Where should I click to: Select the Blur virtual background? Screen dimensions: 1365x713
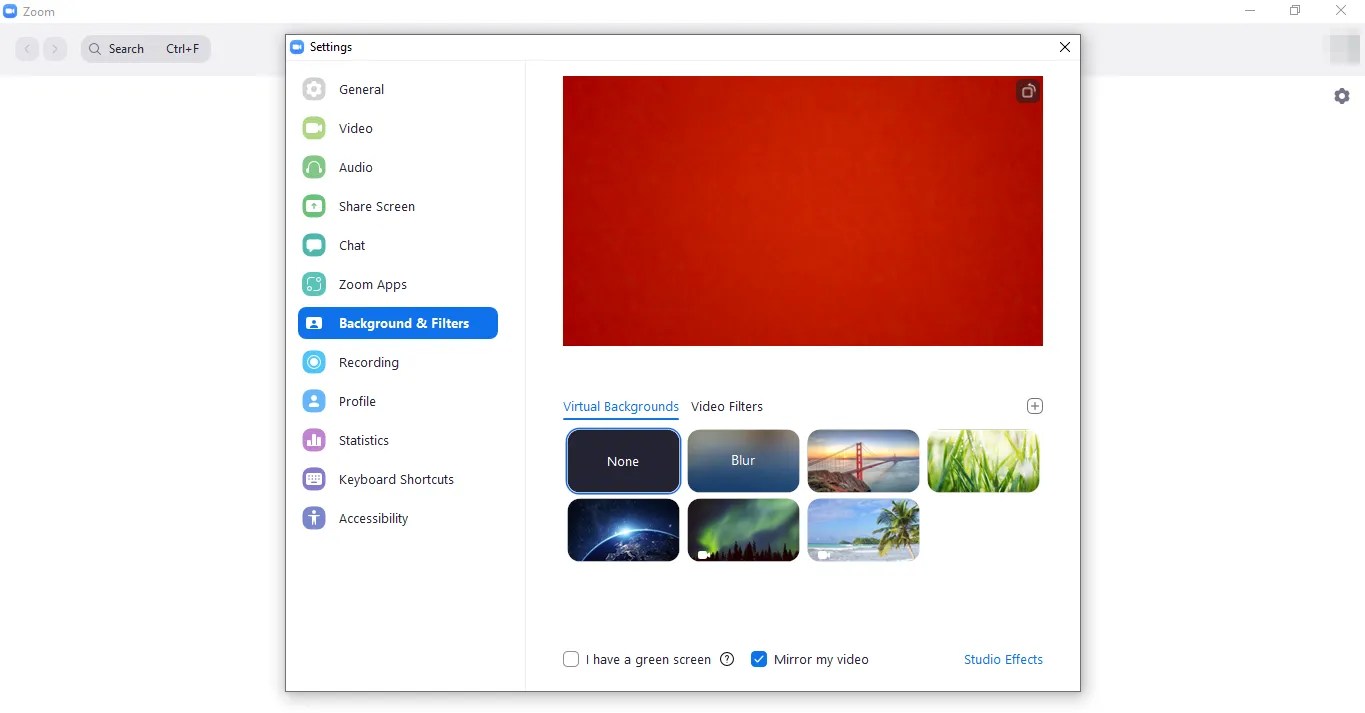tap(742, 461)
